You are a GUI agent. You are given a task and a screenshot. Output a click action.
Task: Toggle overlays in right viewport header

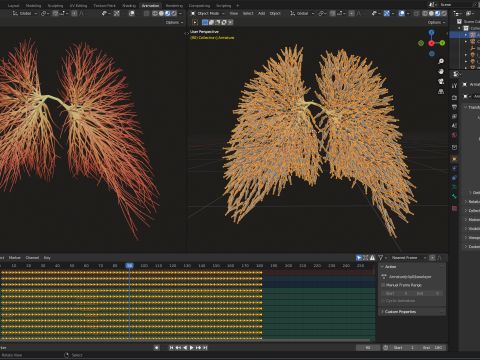(401, 13)
